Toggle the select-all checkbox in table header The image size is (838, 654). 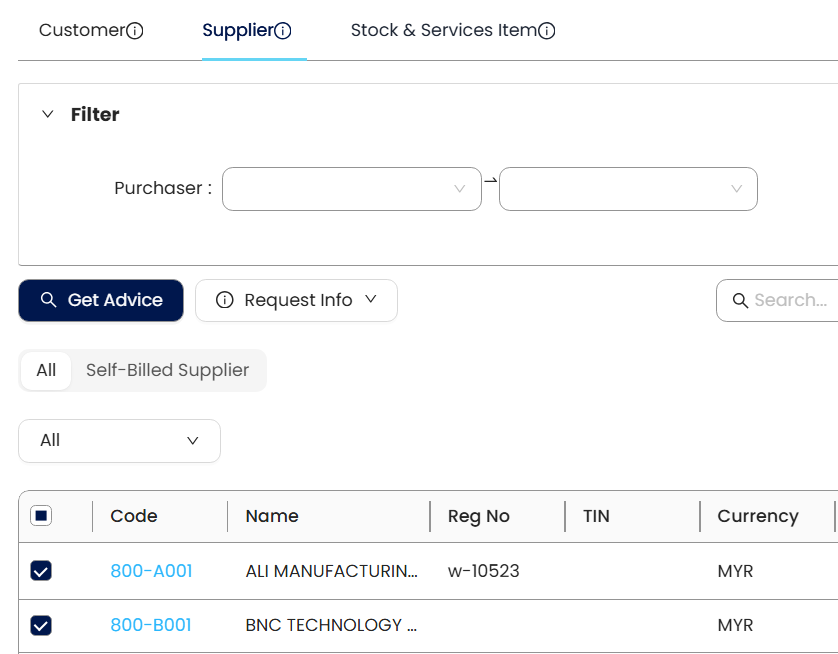point(42,516)
